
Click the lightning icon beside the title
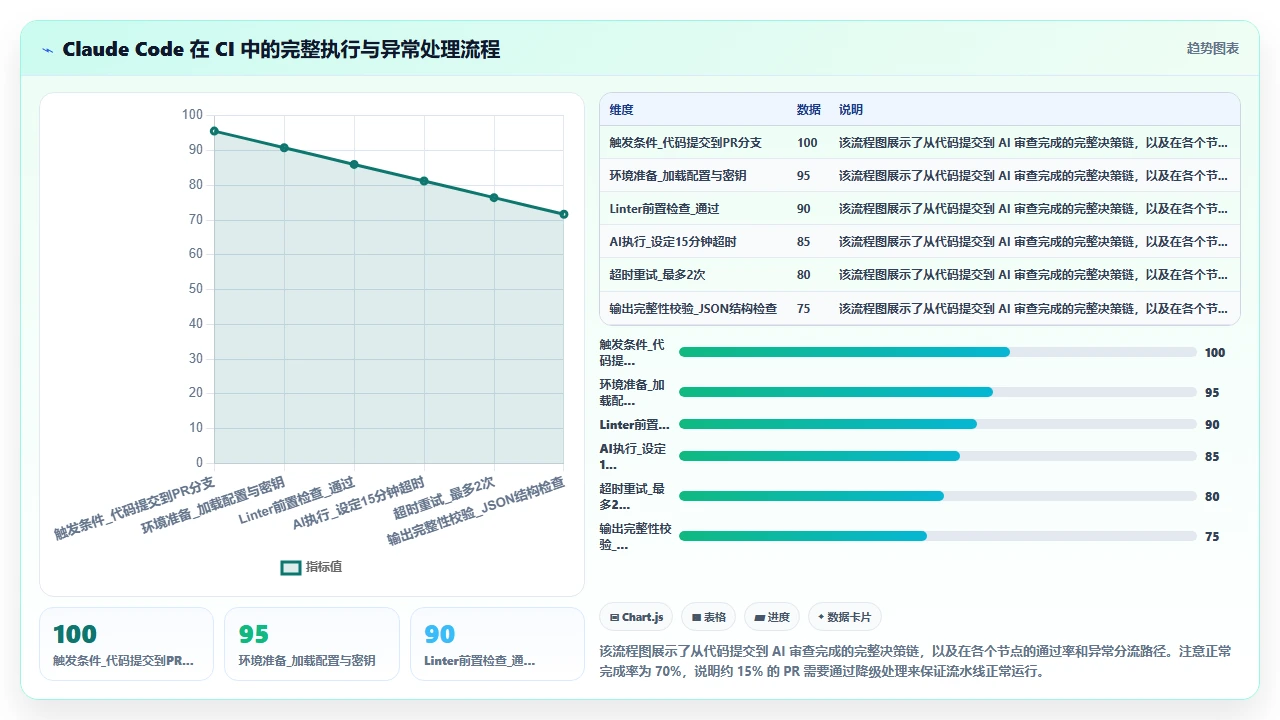(x=48, y=49)
